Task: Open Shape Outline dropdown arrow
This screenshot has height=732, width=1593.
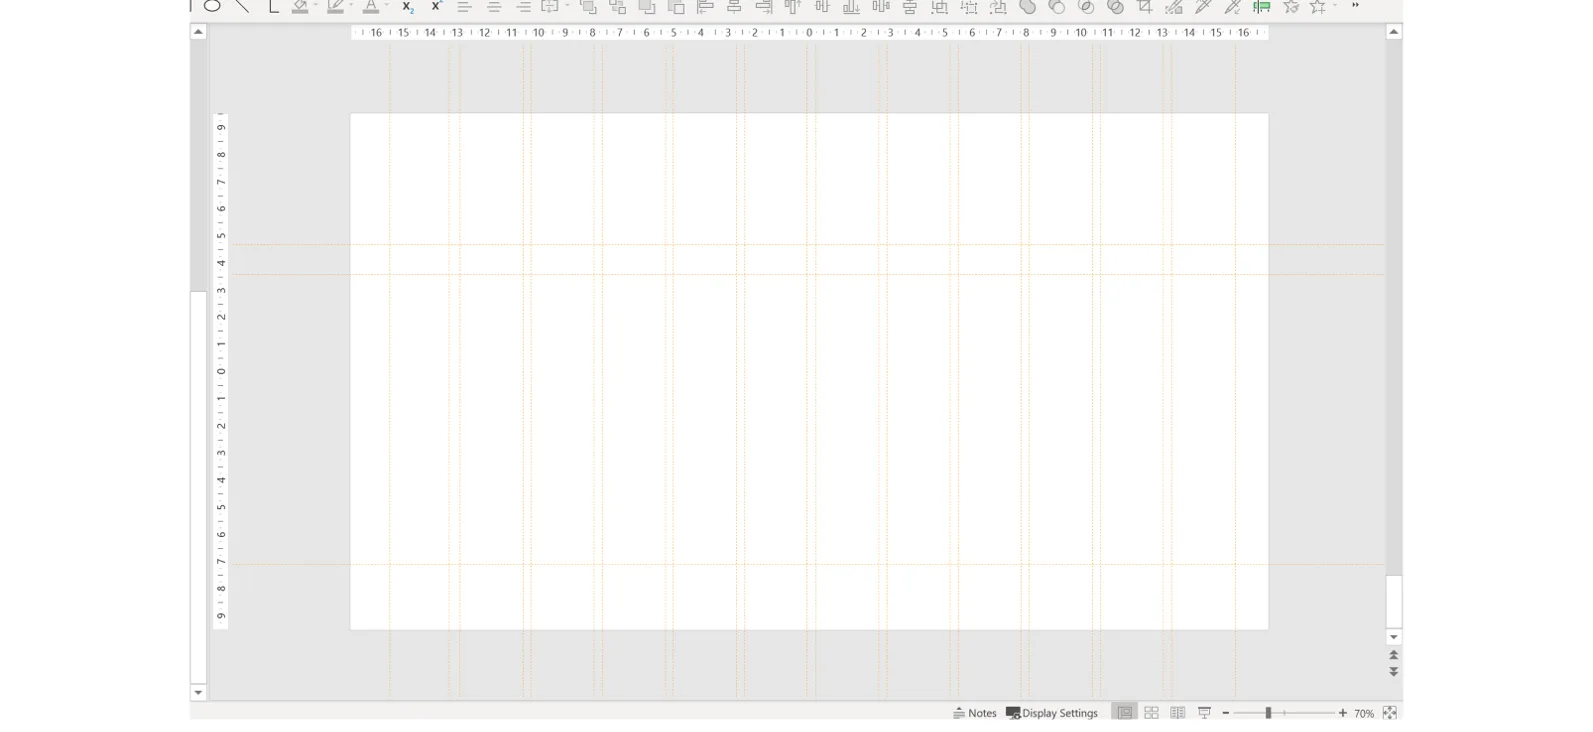Action: coord(351,6)
